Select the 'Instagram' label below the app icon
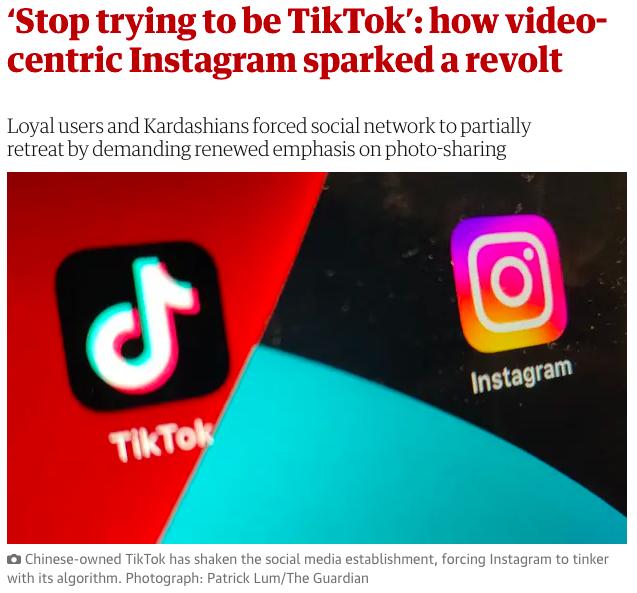The image size is (637, 593). tap(522, 376)
